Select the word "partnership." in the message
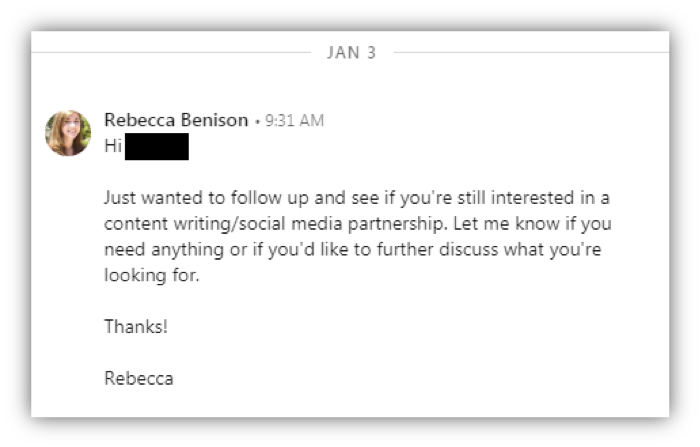This screenshot has width=700, height=447. [397, 224]
